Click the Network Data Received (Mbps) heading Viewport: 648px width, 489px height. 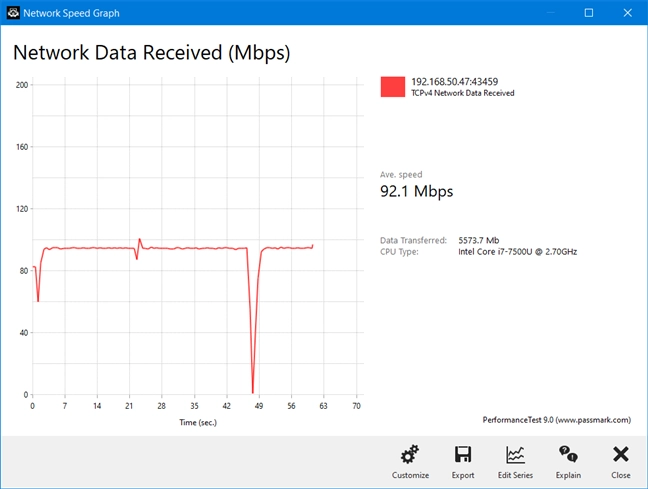coord(152,53)
